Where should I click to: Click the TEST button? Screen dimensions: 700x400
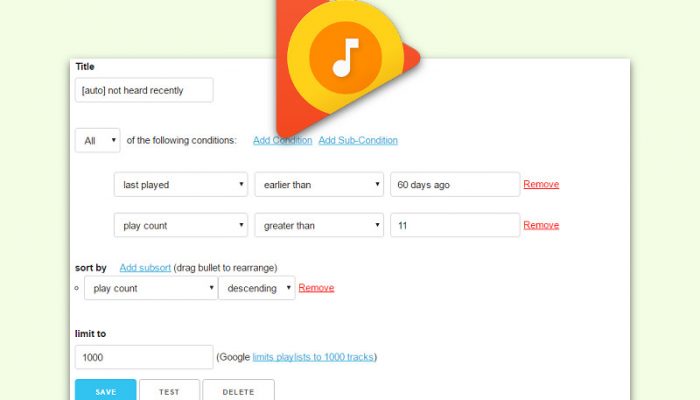click(169, 390)
